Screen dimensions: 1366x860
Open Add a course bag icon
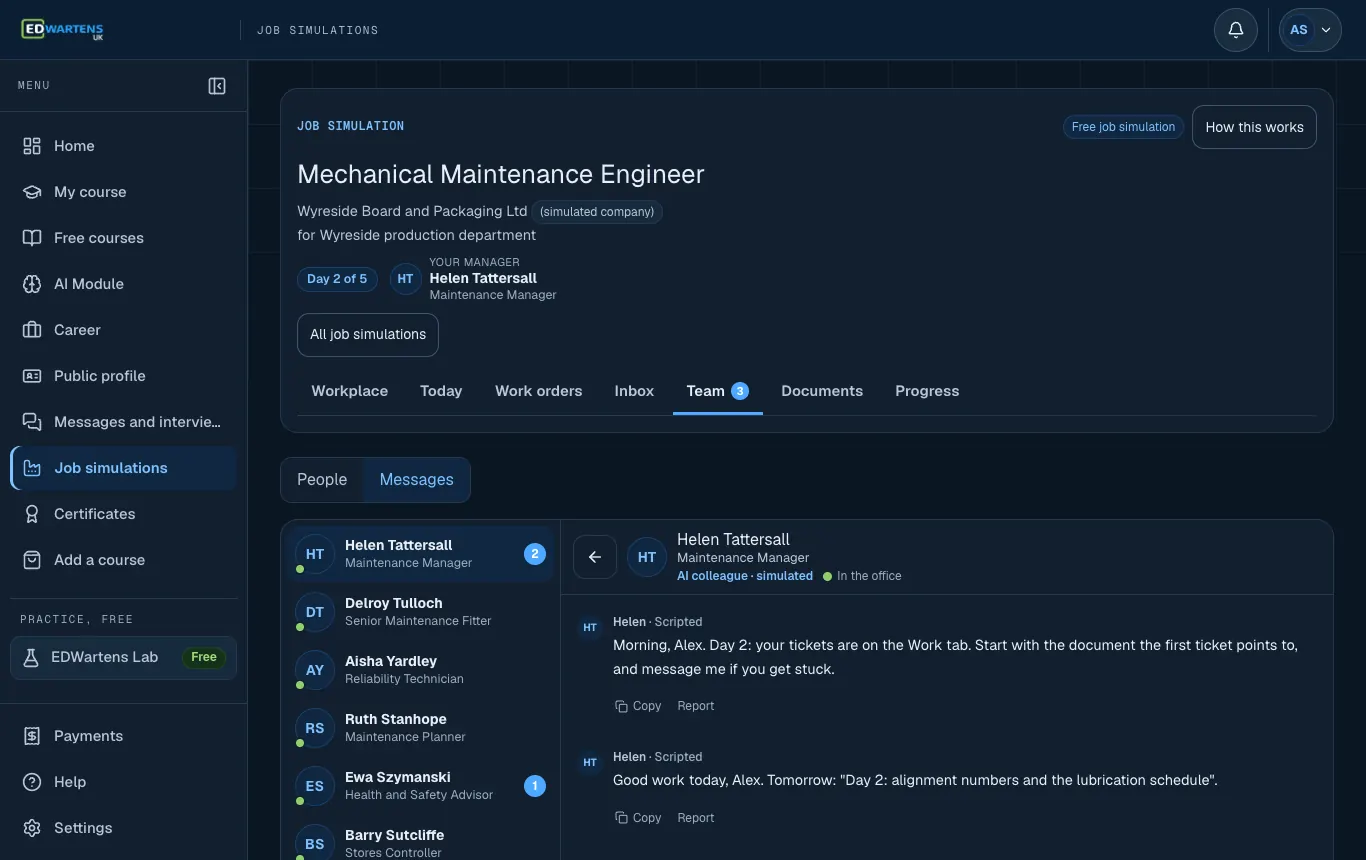click(x=32, y=560)
